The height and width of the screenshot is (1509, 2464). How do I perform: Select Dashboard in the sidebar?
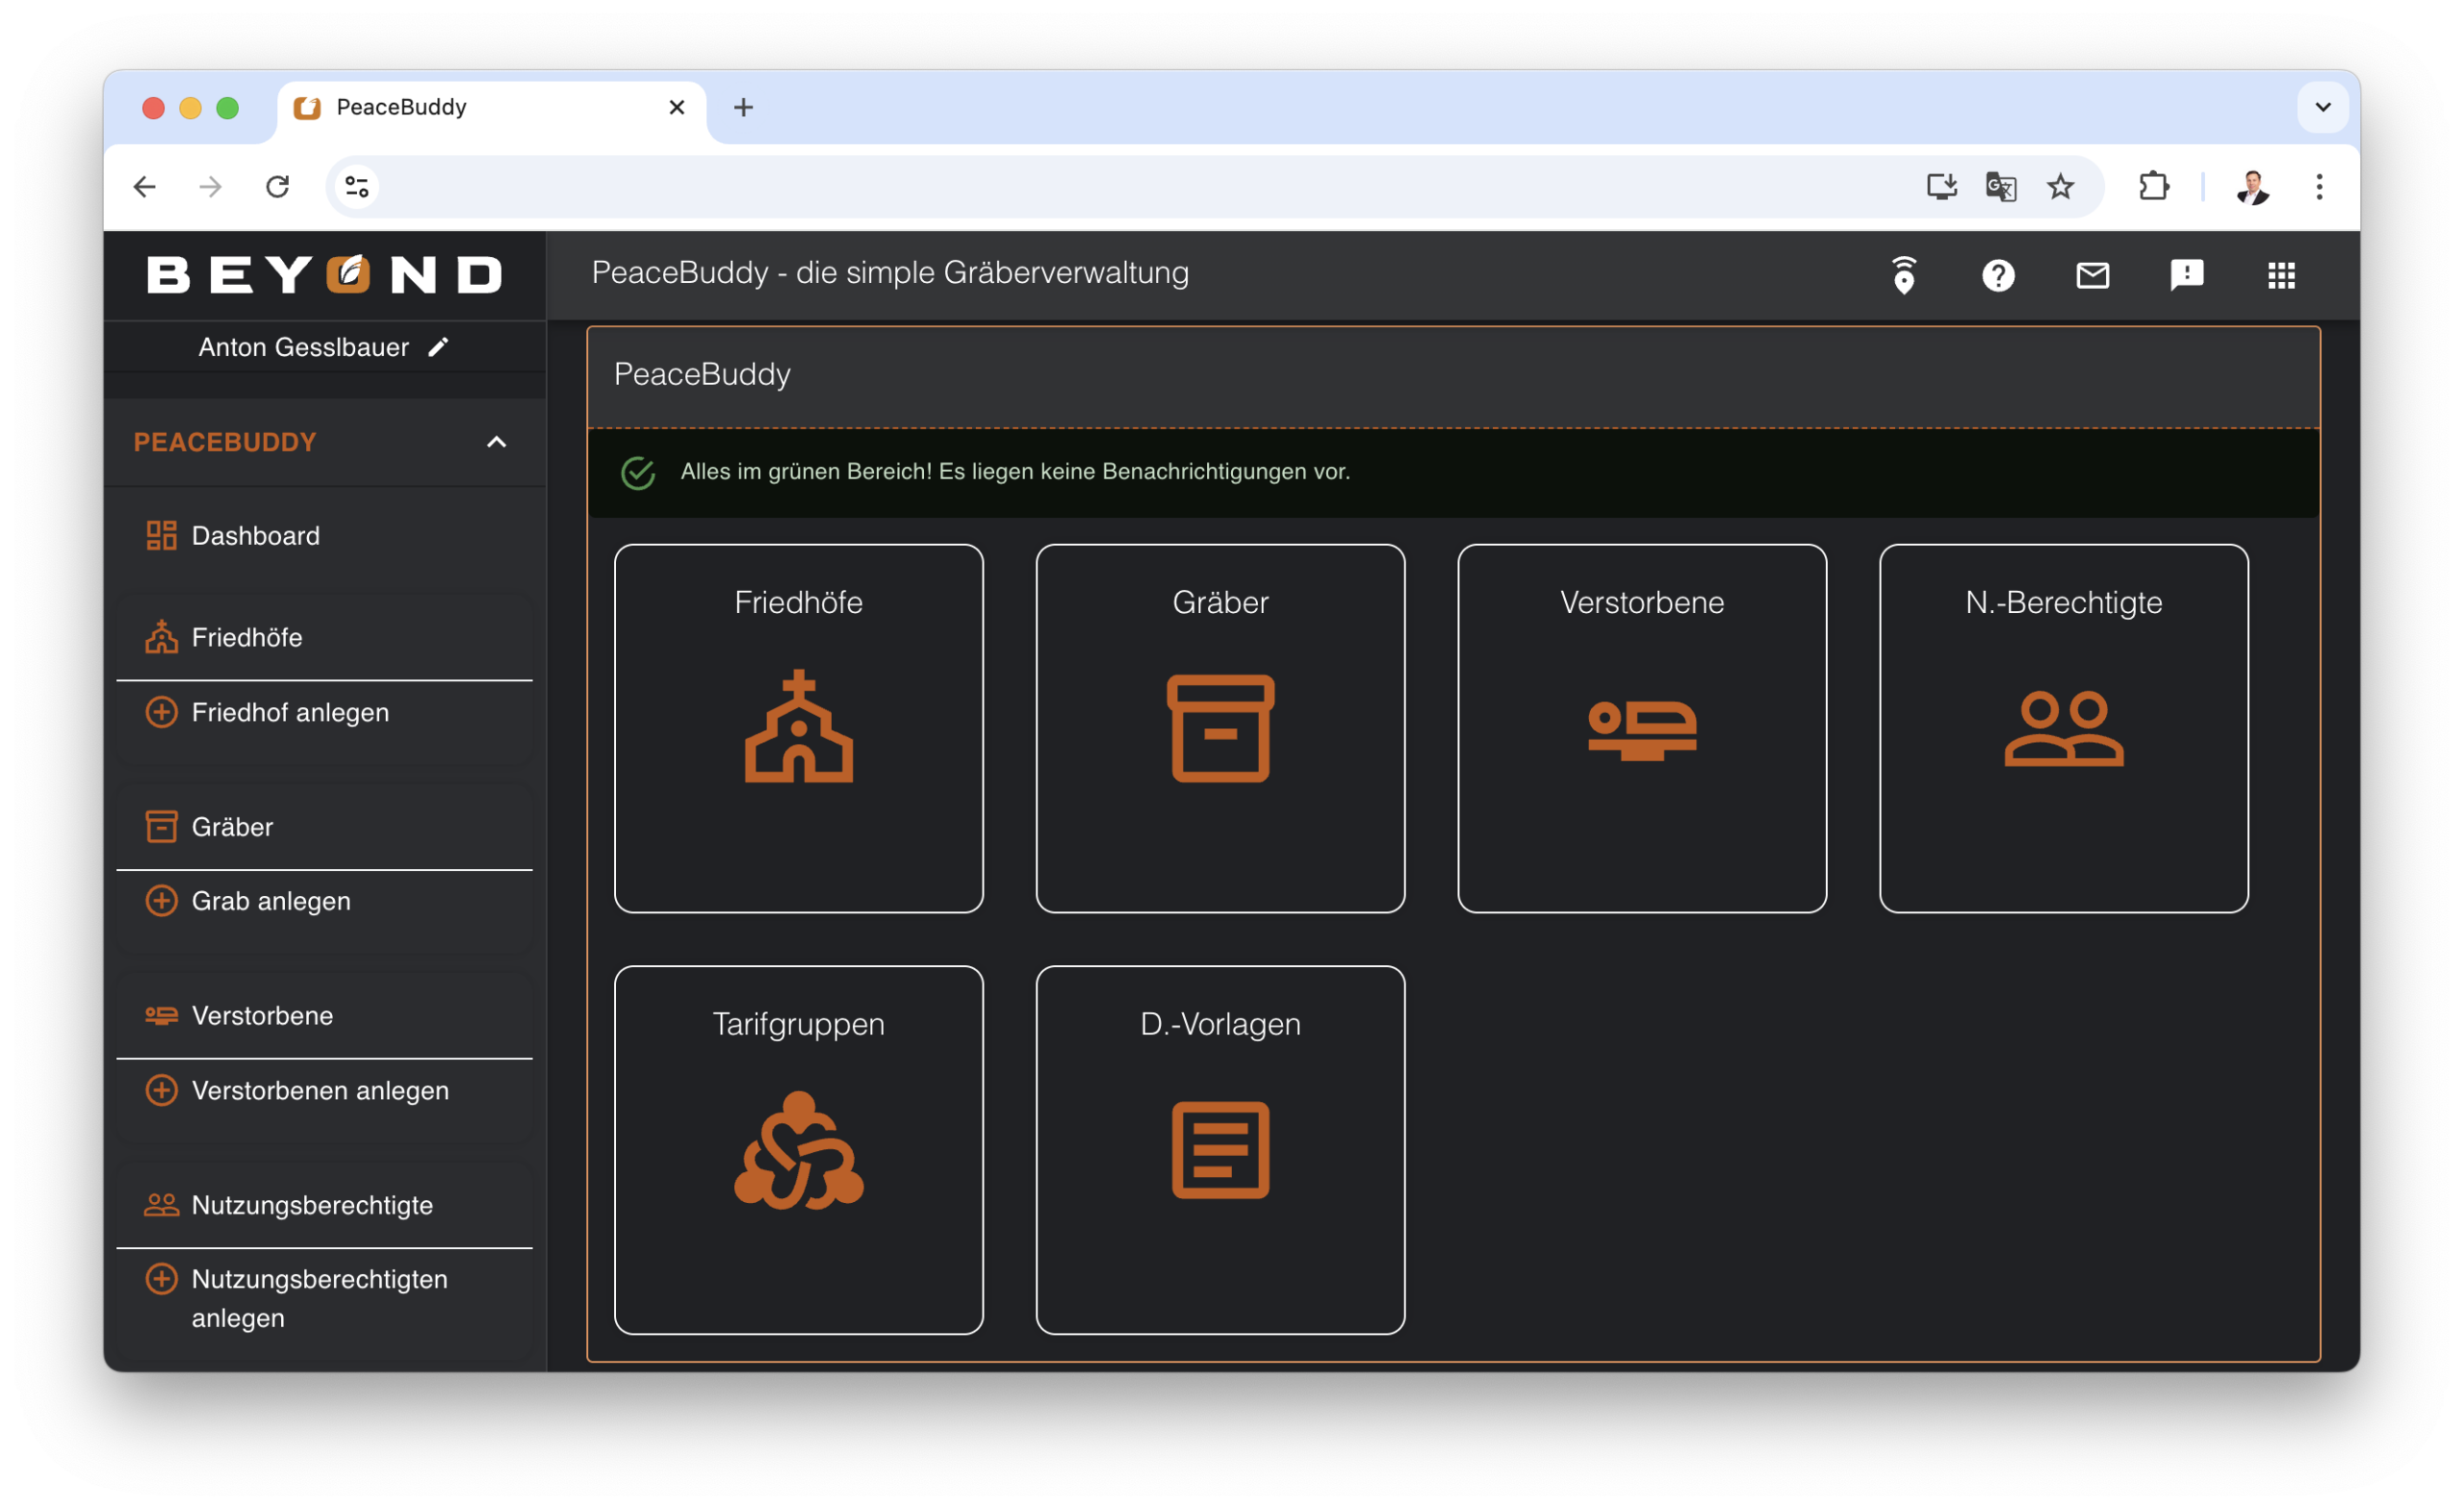255,536
